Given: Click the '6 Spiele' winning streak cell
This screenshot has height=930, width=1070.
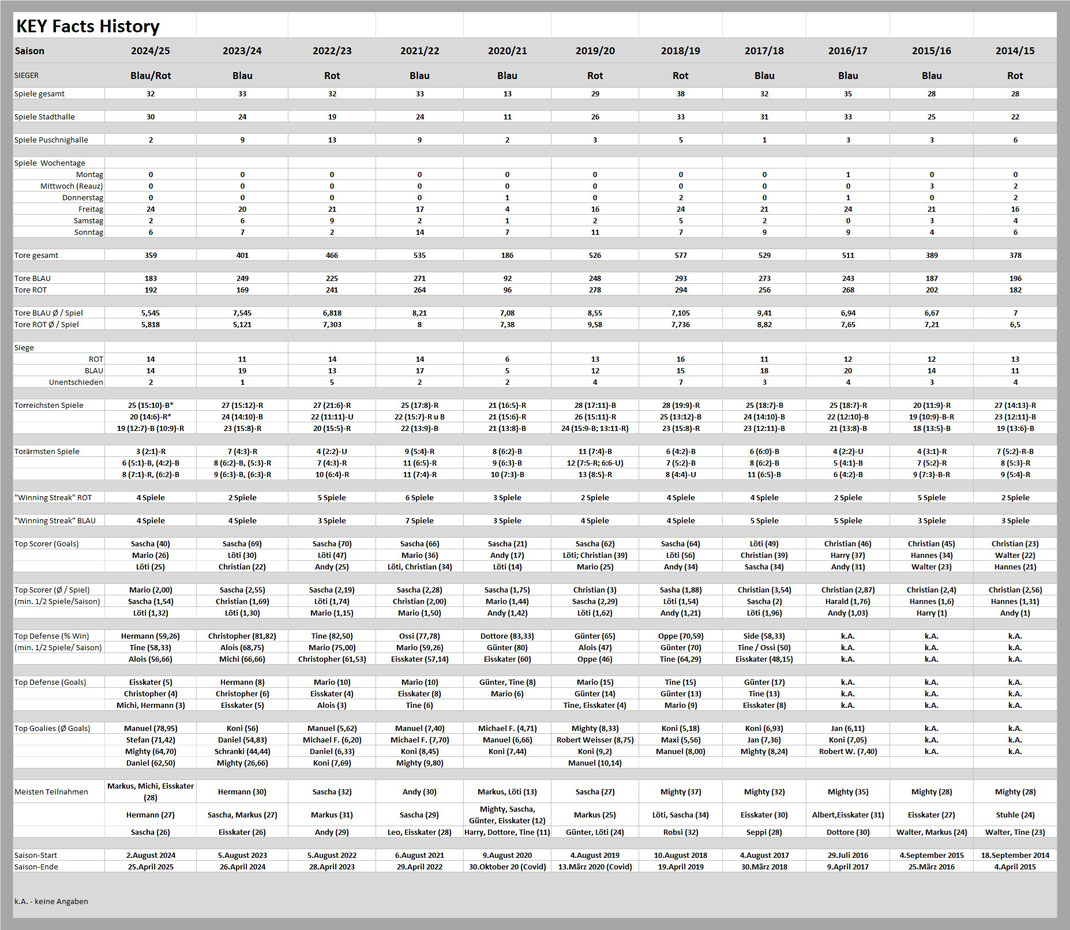Looking at the screenshot, I should [420, 497].
